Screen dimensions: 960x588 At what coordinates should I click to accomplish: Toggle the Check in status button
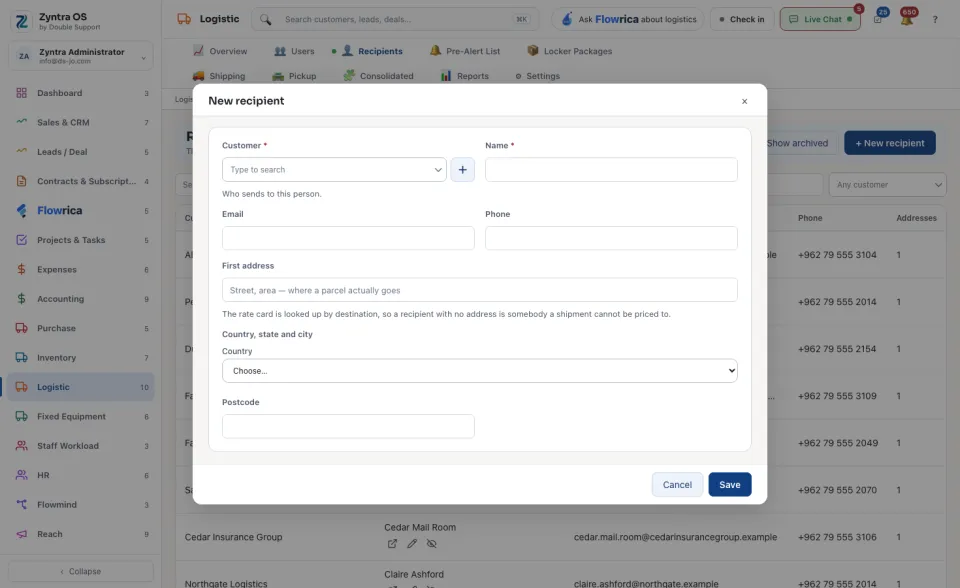coord(742,19)
